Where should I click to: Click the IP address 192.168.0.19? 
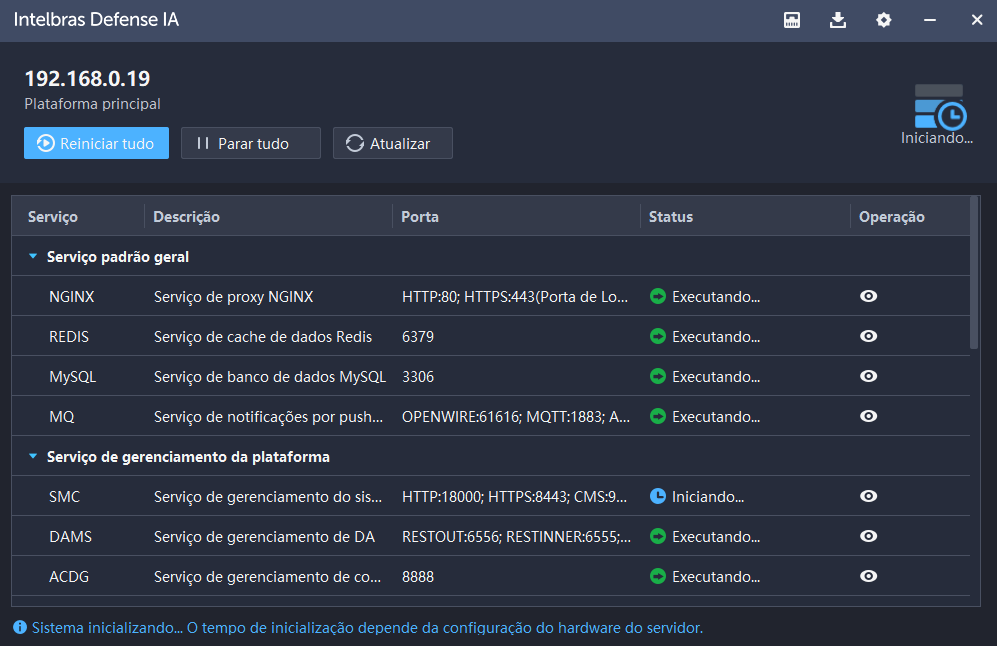[x=87, y=79]
